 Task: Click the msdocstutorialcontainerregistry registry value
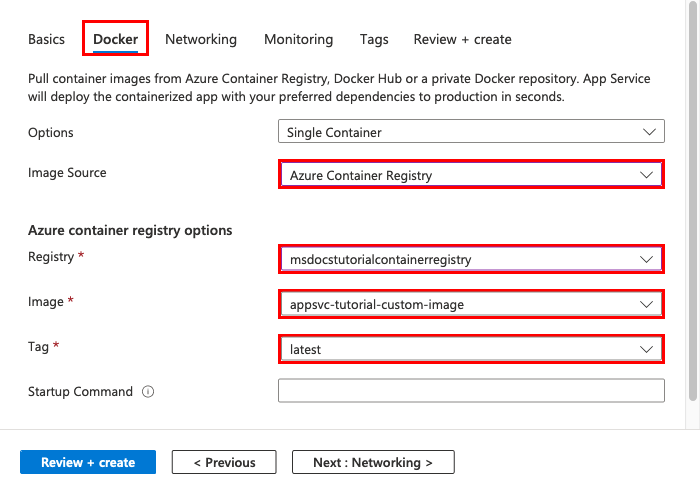click(x=380, y=259)
